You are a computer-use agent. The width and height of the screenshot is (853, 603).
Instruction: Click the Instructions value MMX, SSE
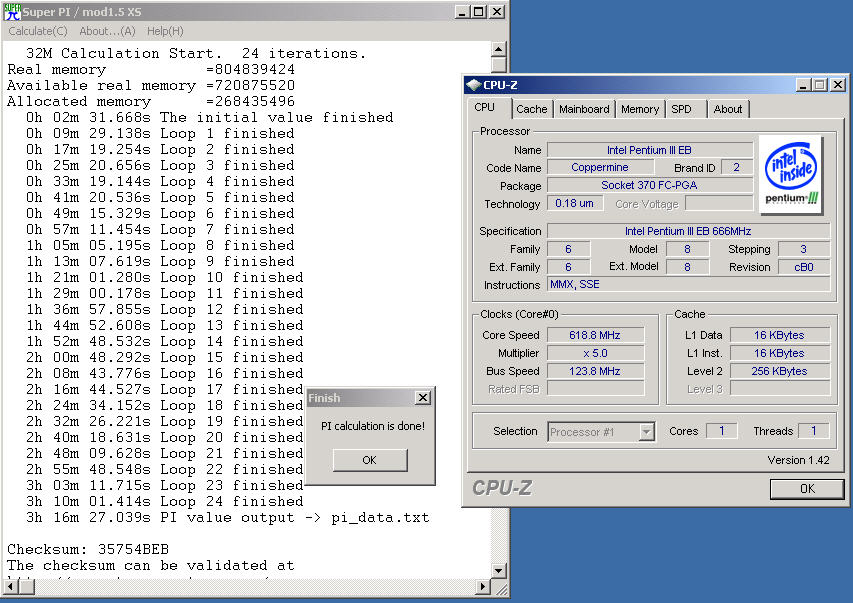pos(688,284)
